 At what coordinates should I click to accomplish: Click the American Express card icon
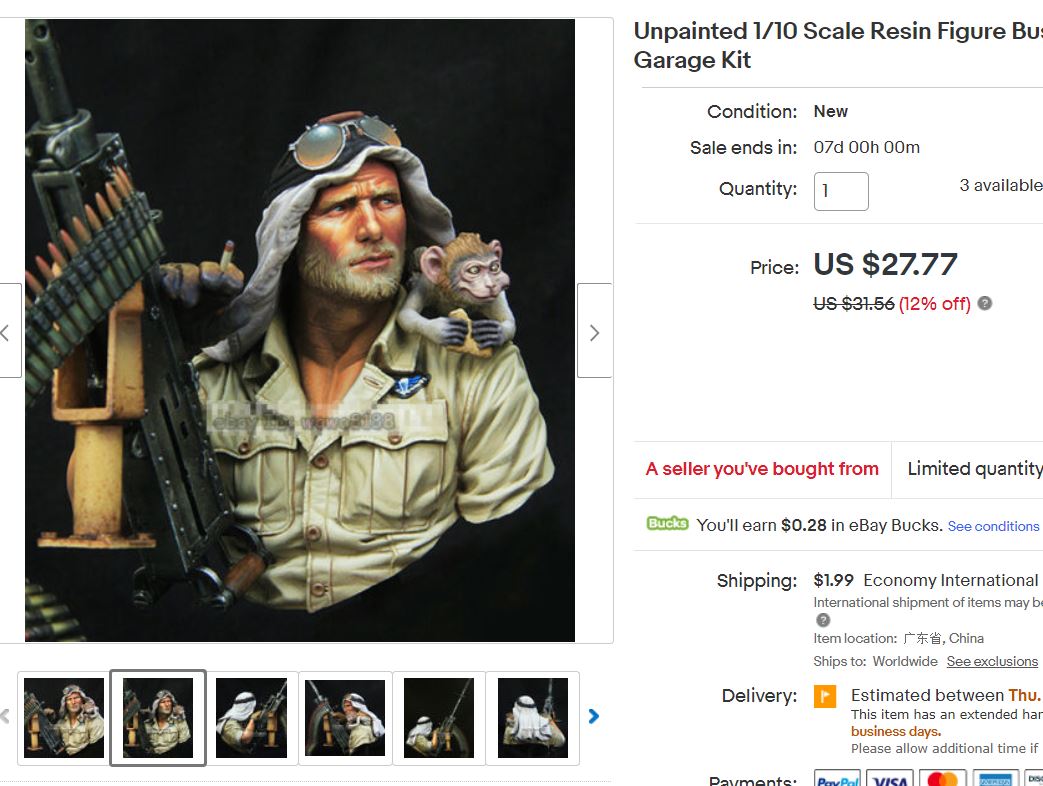995,779
